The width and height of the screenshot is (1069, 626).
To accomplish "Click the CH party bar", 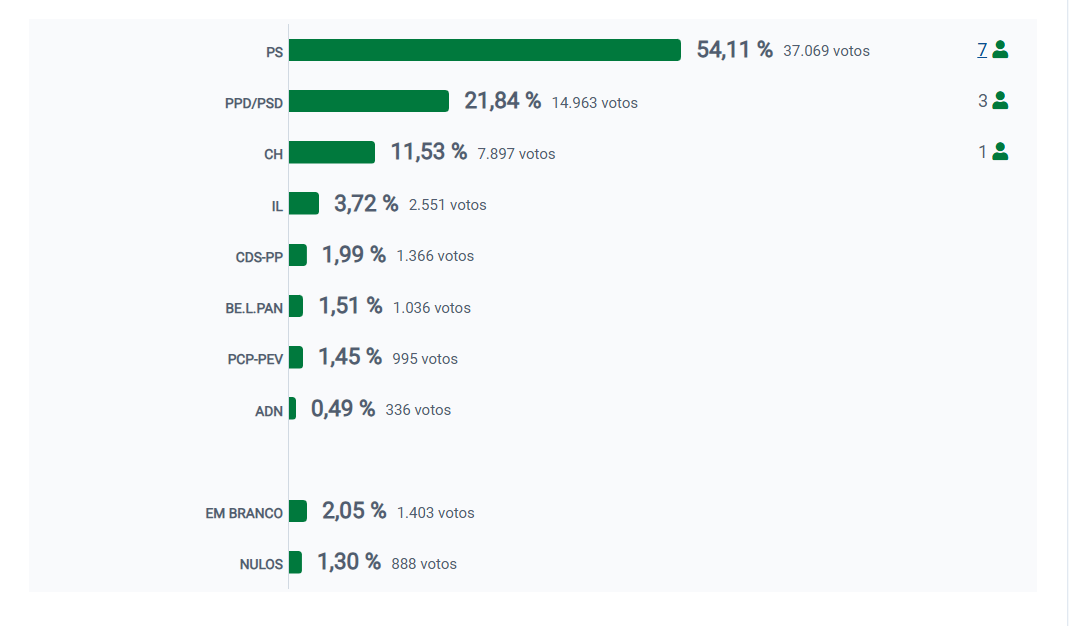I will tap(332, 152).
